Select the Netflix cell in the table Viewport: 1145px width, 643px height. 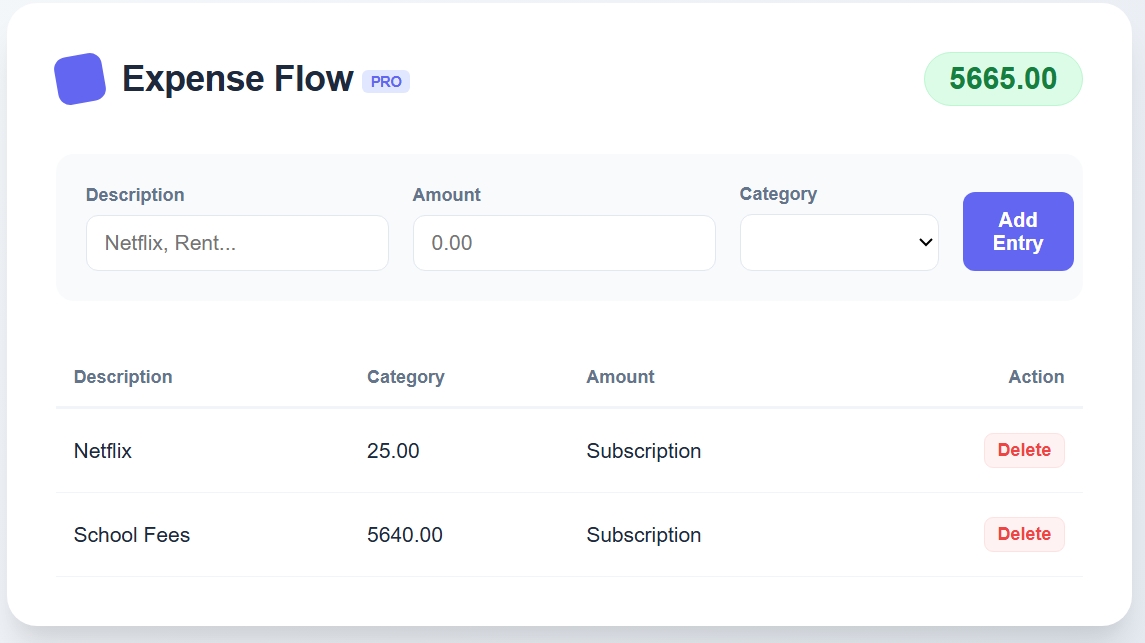coord(103,451)
